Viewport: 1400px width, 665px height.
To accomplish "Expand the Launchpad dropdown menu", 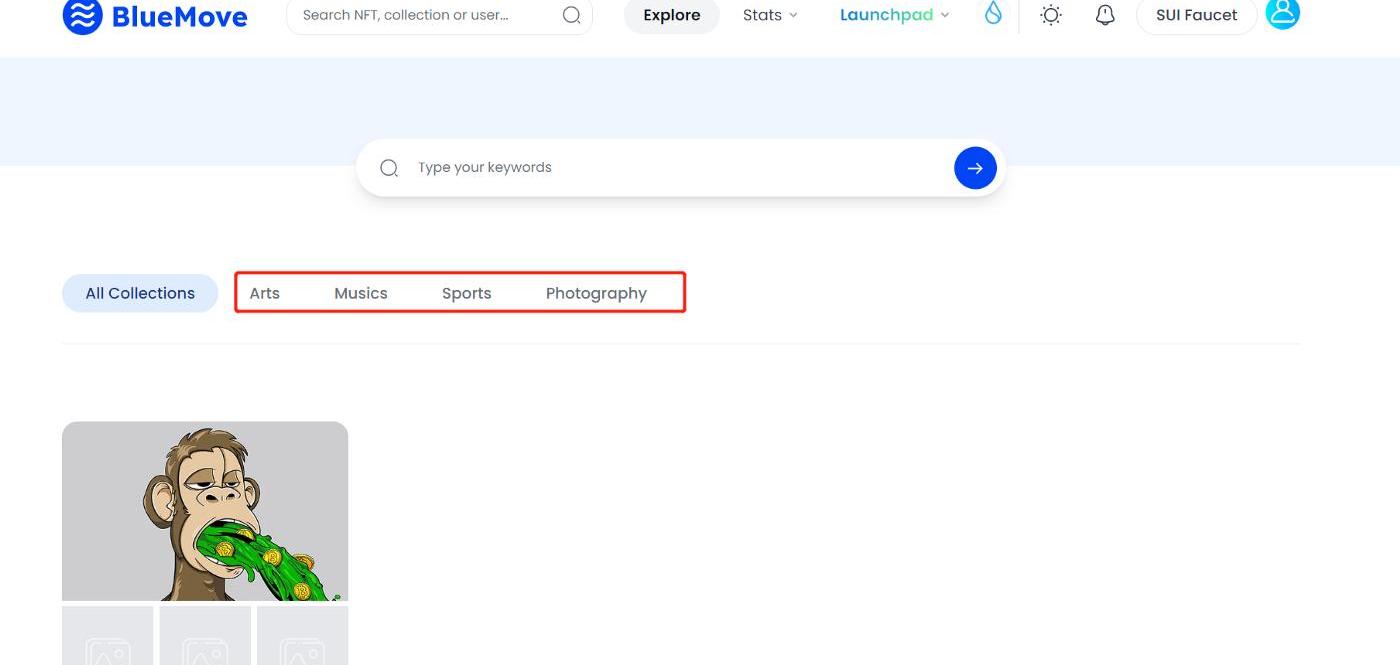I will tap(894, 15).
